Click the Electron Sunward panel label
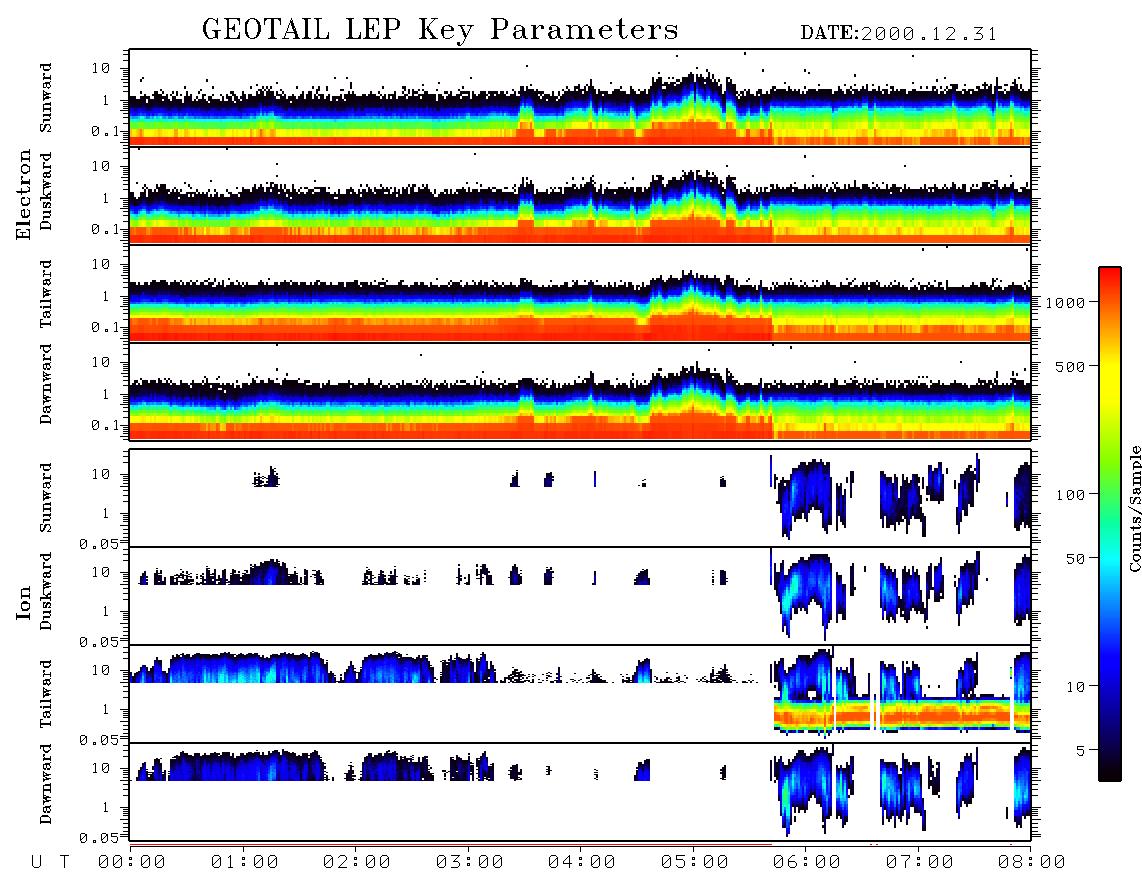The image size is (1142, 880). pos(46,98)
